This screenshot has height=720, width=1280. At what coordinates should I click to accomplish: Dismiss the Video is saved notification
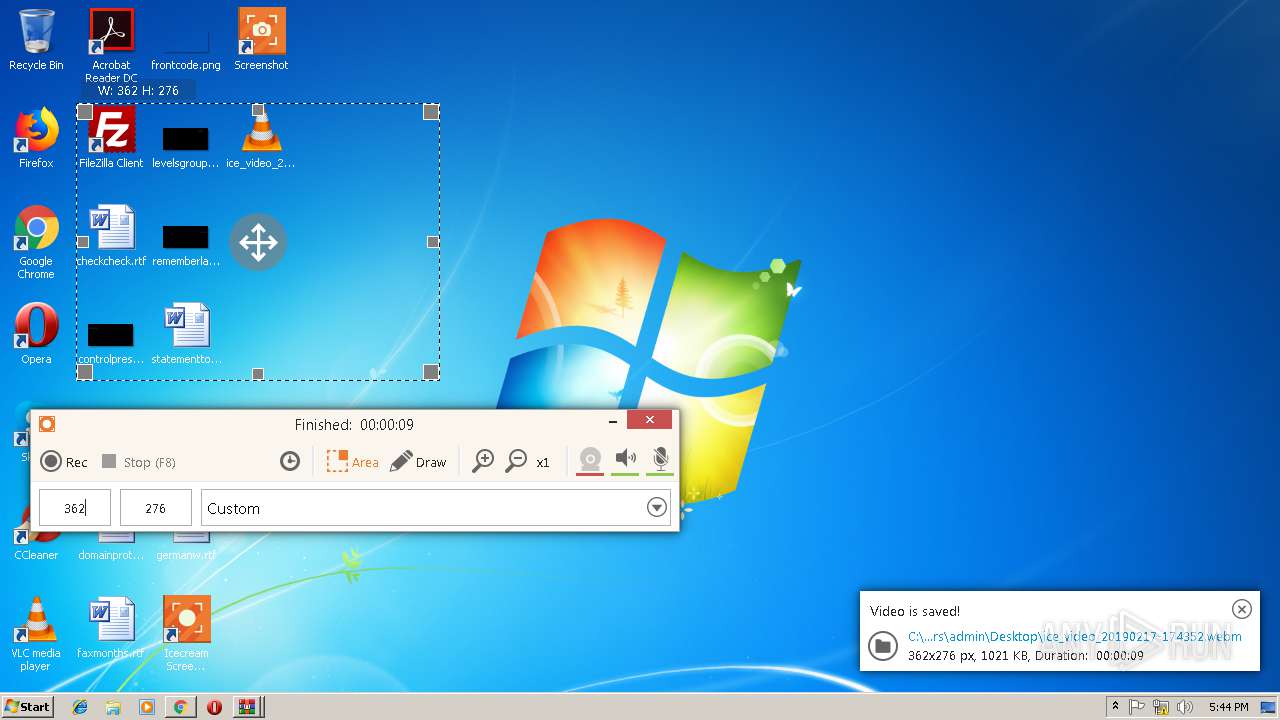[x=1241, y=609]
